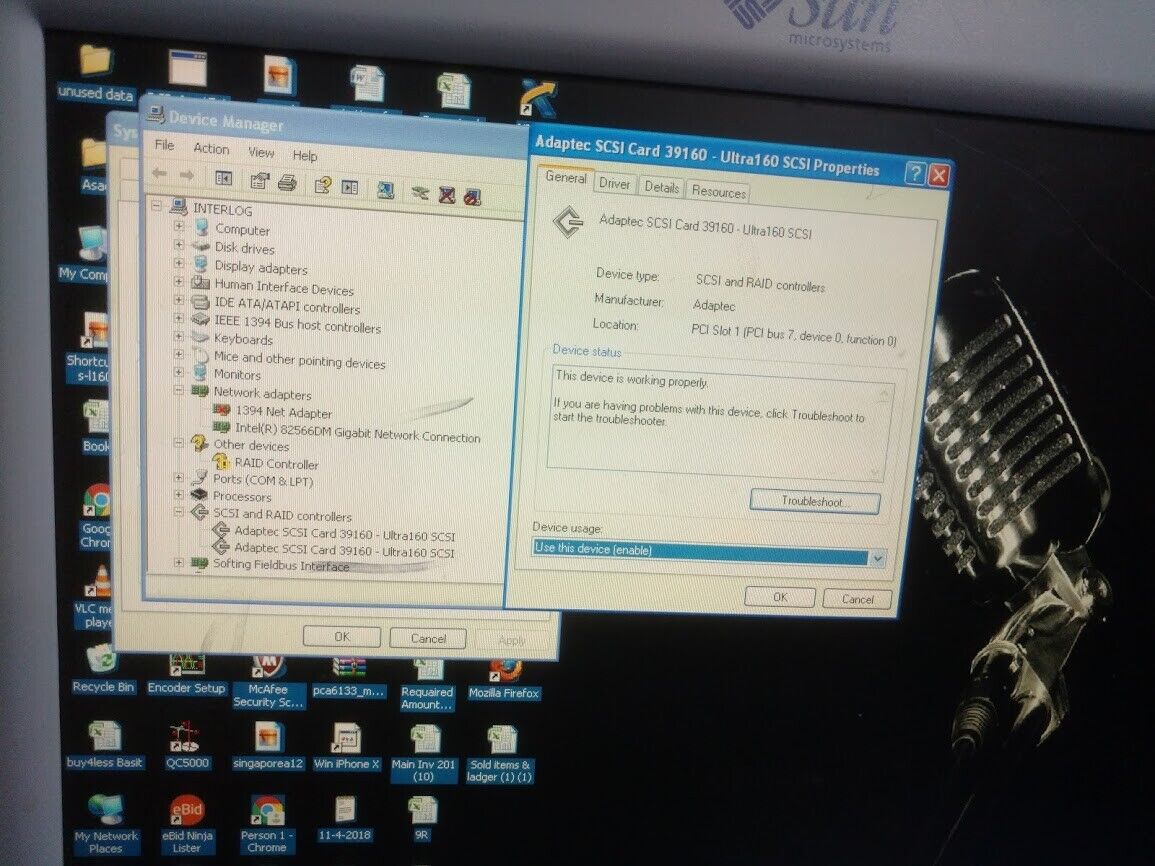
Task: Click the Recycle Bin desktop icon
Action: (103, 669)
